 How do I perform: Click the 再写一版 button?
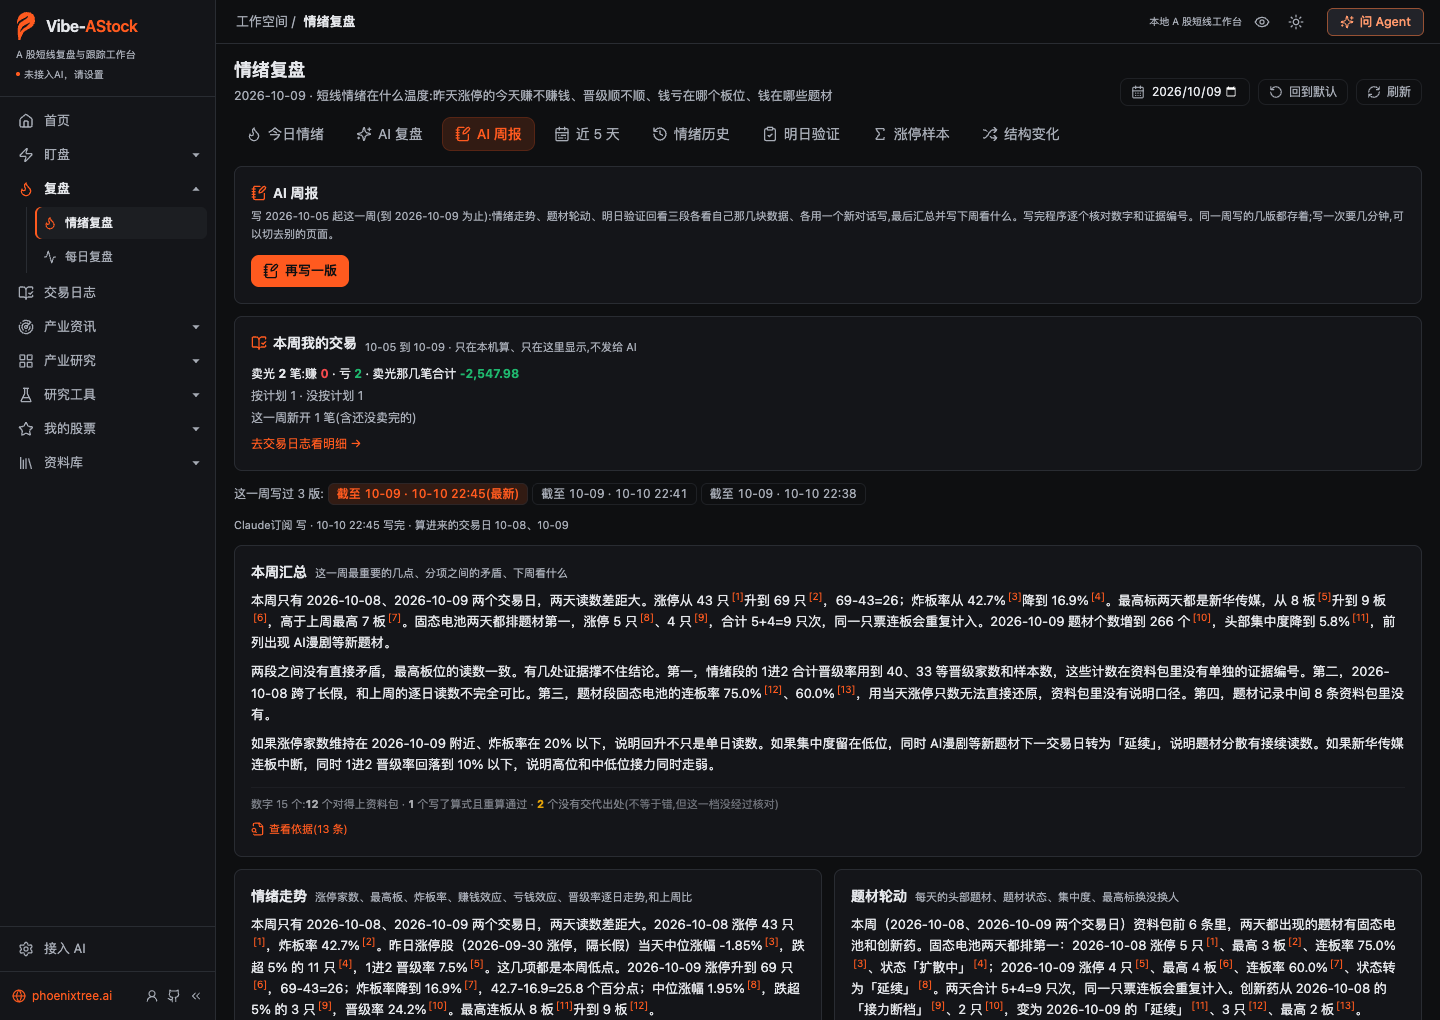[x=300, y=271]
